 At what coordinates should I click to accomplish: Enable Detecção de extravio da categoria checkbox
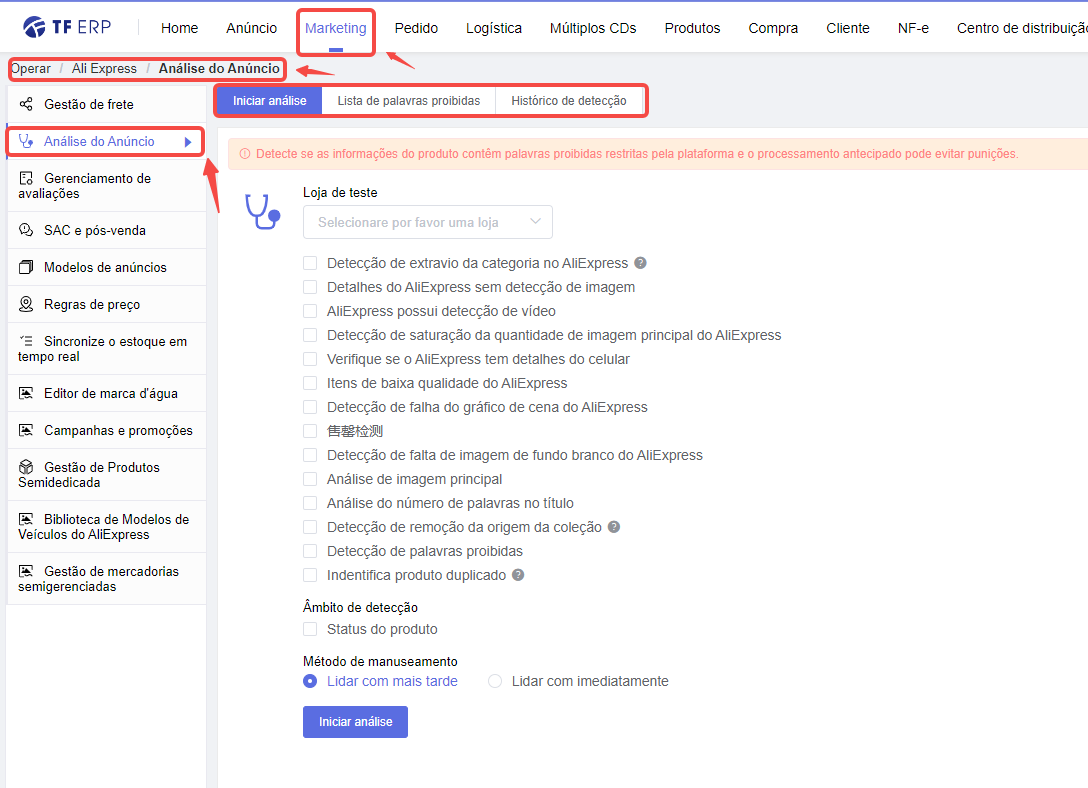click(x=310, y=263)
